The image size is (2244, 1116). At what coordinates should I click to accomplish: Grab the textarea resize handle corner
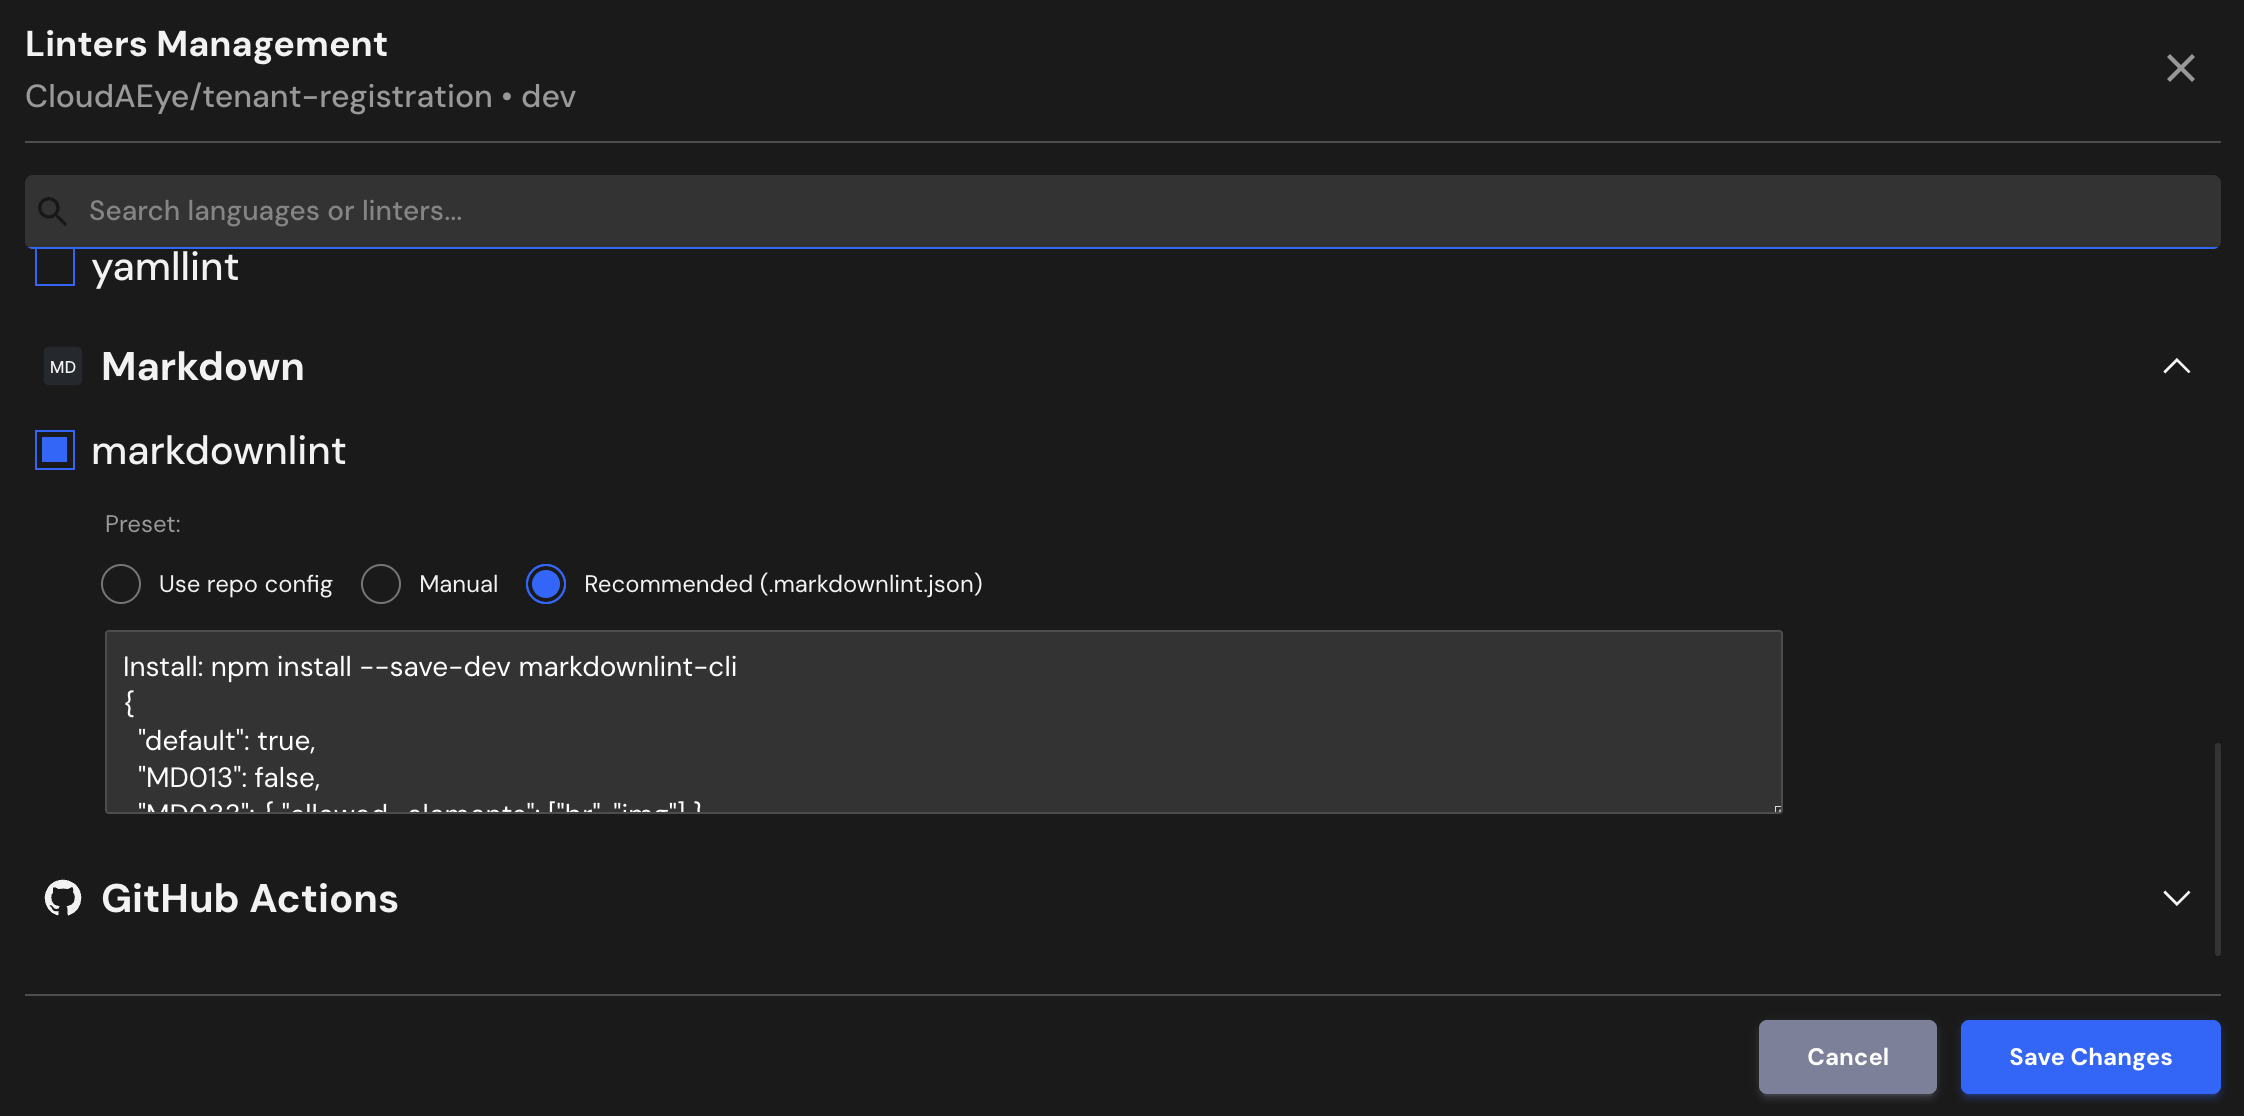(x=1777, y=808)
